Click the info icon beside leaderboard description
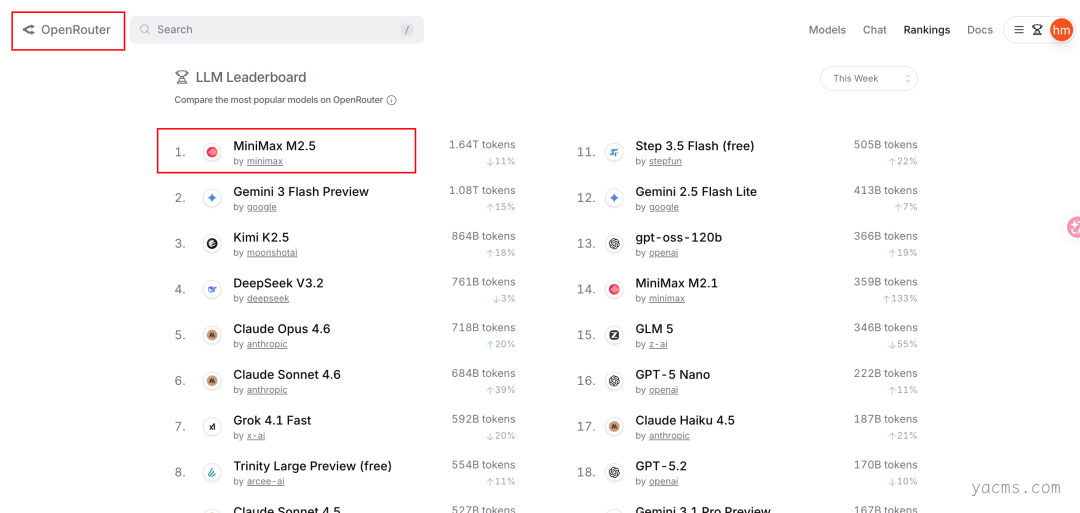The width and height of the screenshot is (1080, 513). click(x=392, y=100)
